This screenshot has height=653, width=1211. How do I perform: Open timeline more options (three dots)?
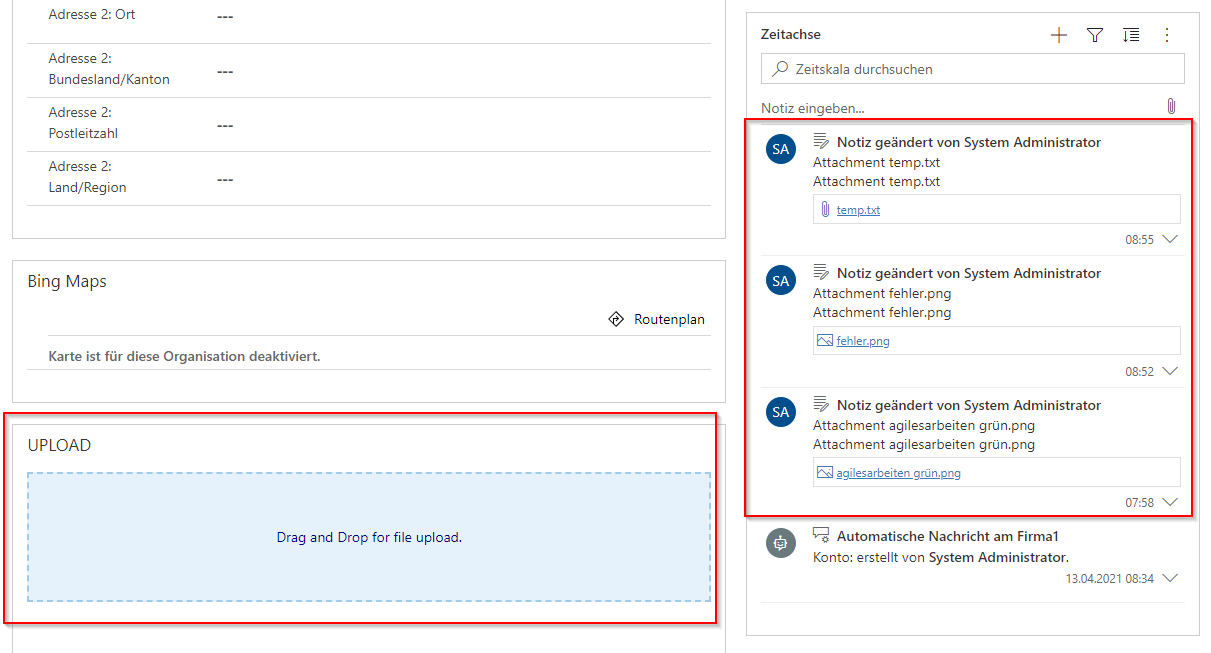pos(1166,35)
